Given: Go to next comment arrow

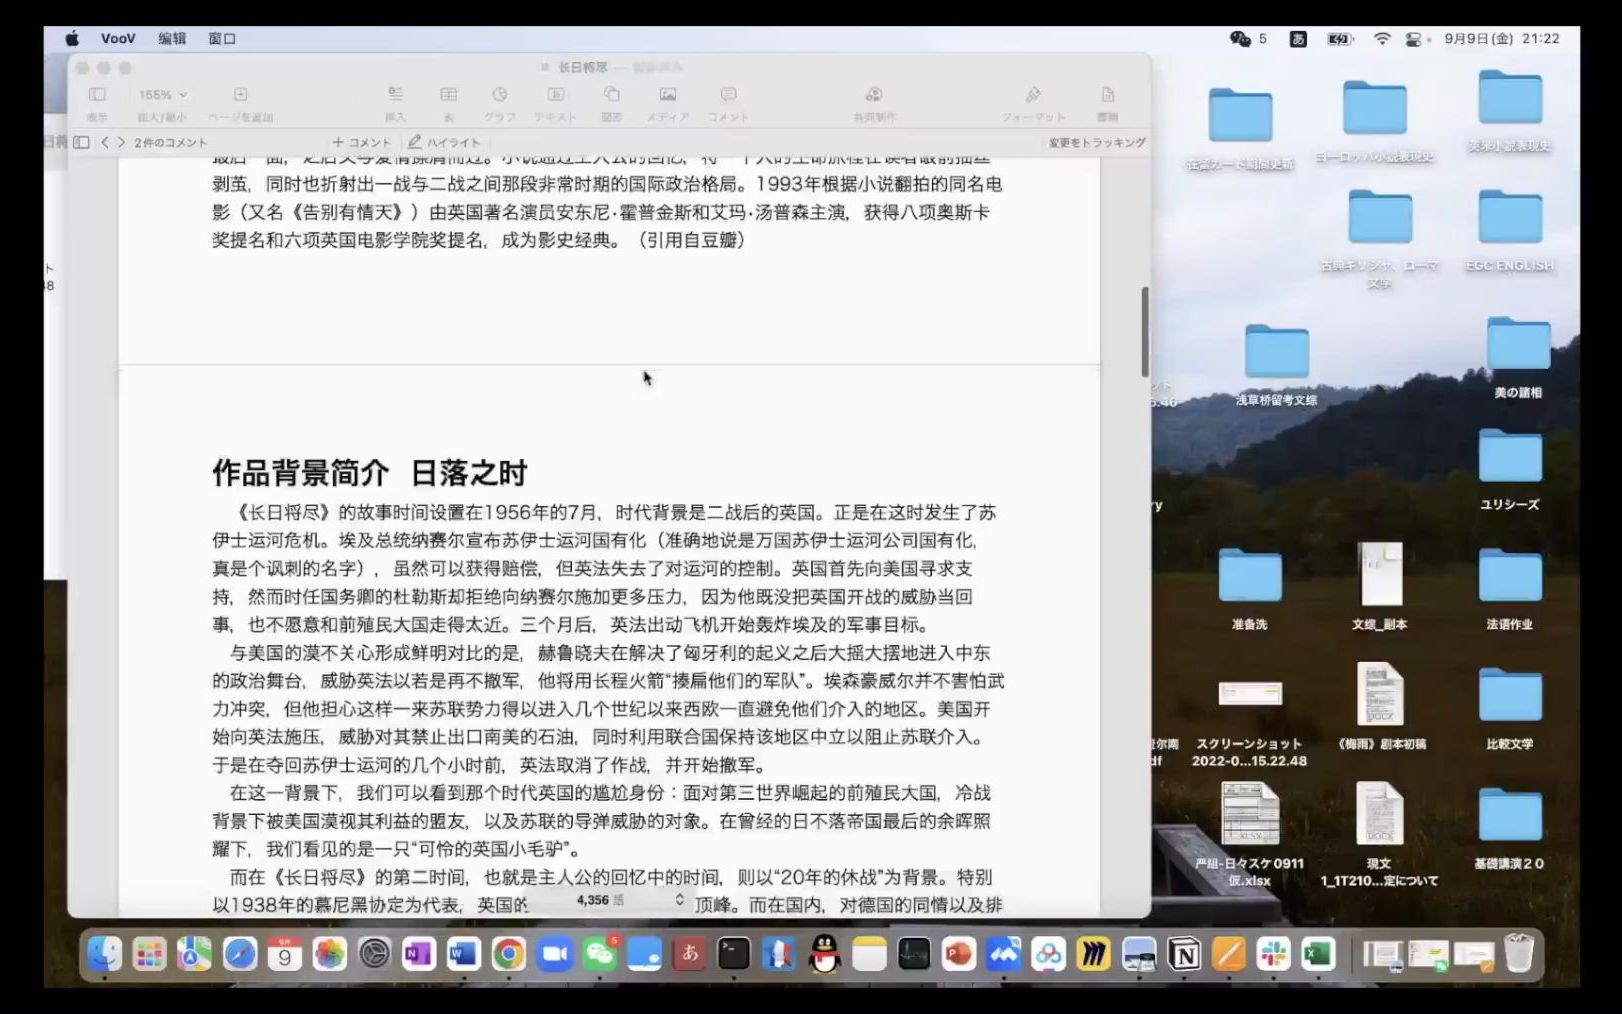Looking at the screenshot, I should (121, 142).
